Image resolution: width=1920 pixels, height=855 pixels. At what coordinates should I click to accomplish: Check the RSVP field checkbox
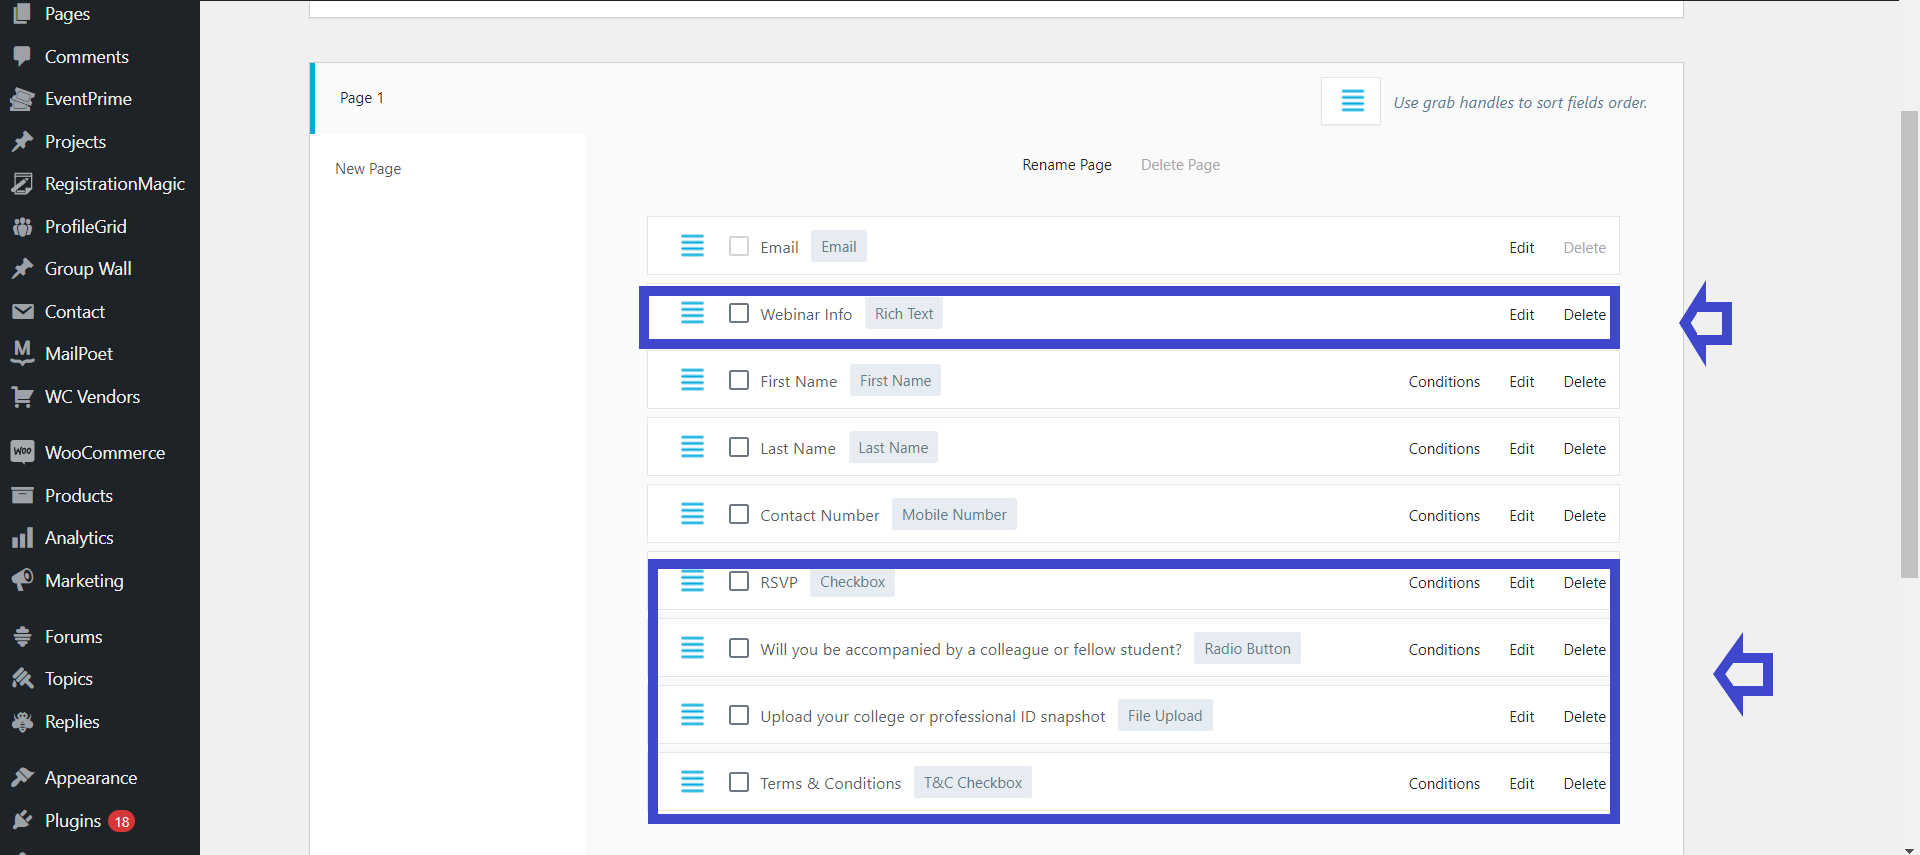click(x=739, y=581)
